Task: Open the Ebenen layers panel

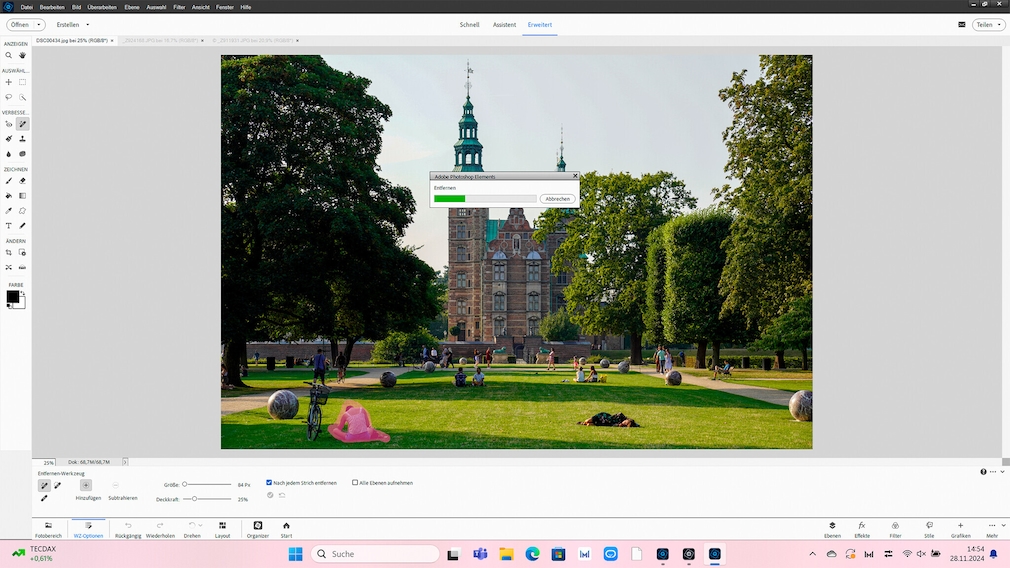Action: [832, 529]
